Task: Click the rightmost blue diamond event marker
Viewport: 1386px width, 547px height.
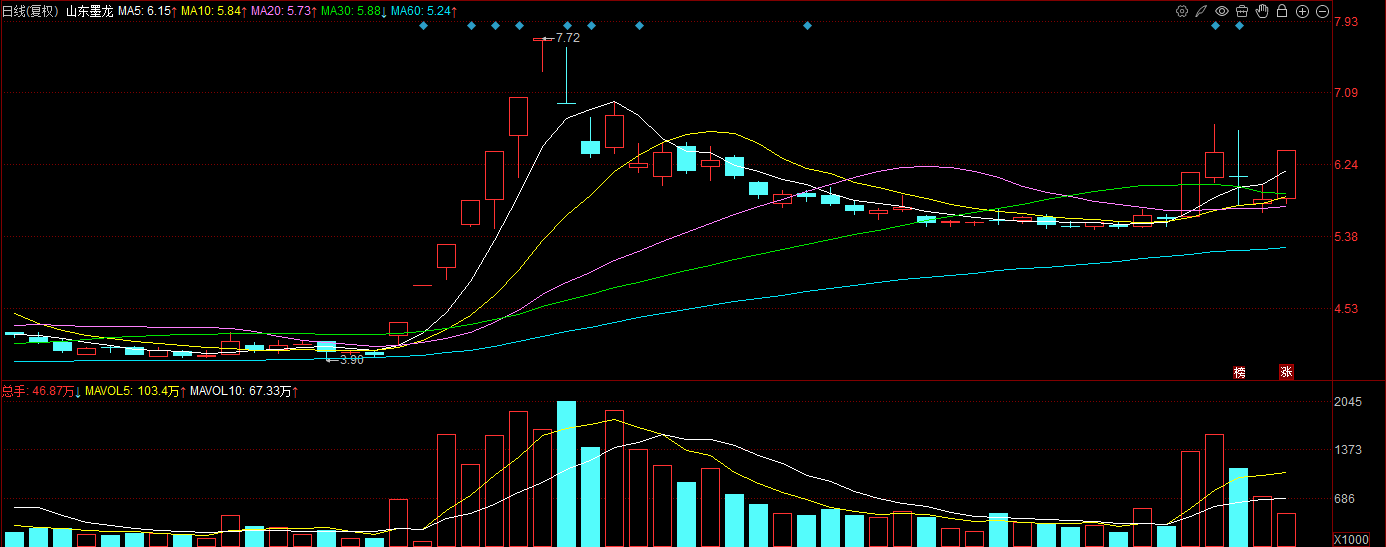Action: pyautogui.click(x=1240, y=25)
